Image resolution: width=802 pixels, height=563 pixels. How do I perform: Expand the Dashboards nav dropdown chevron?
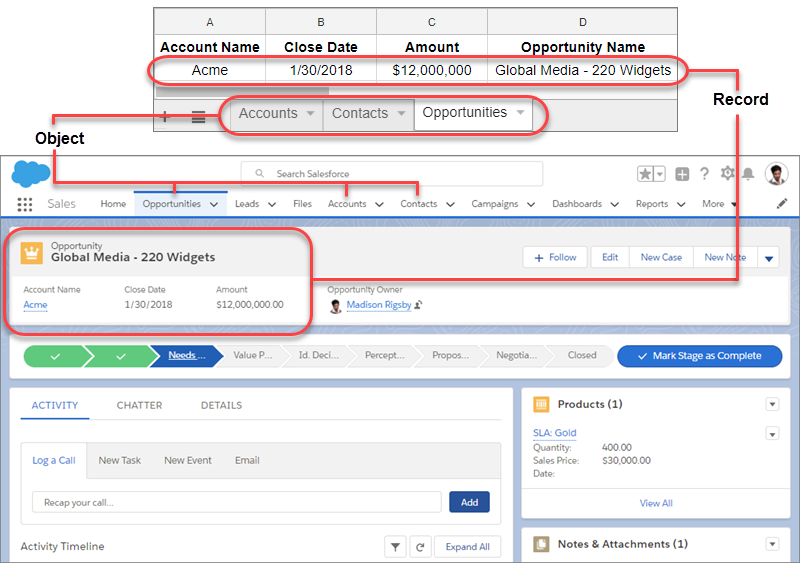point(615,204)
